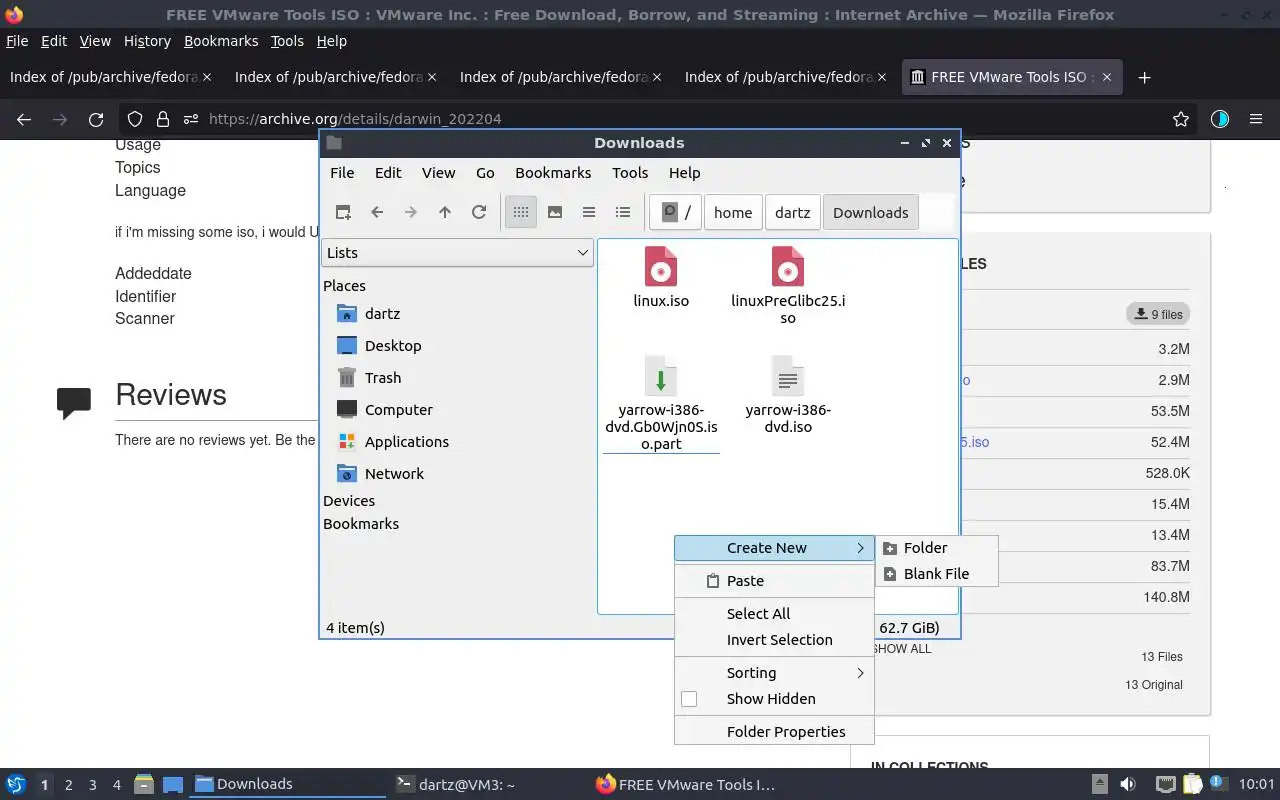Go back in Downloads file manager
The image size is (1280, 800).
tap(377, 212)
